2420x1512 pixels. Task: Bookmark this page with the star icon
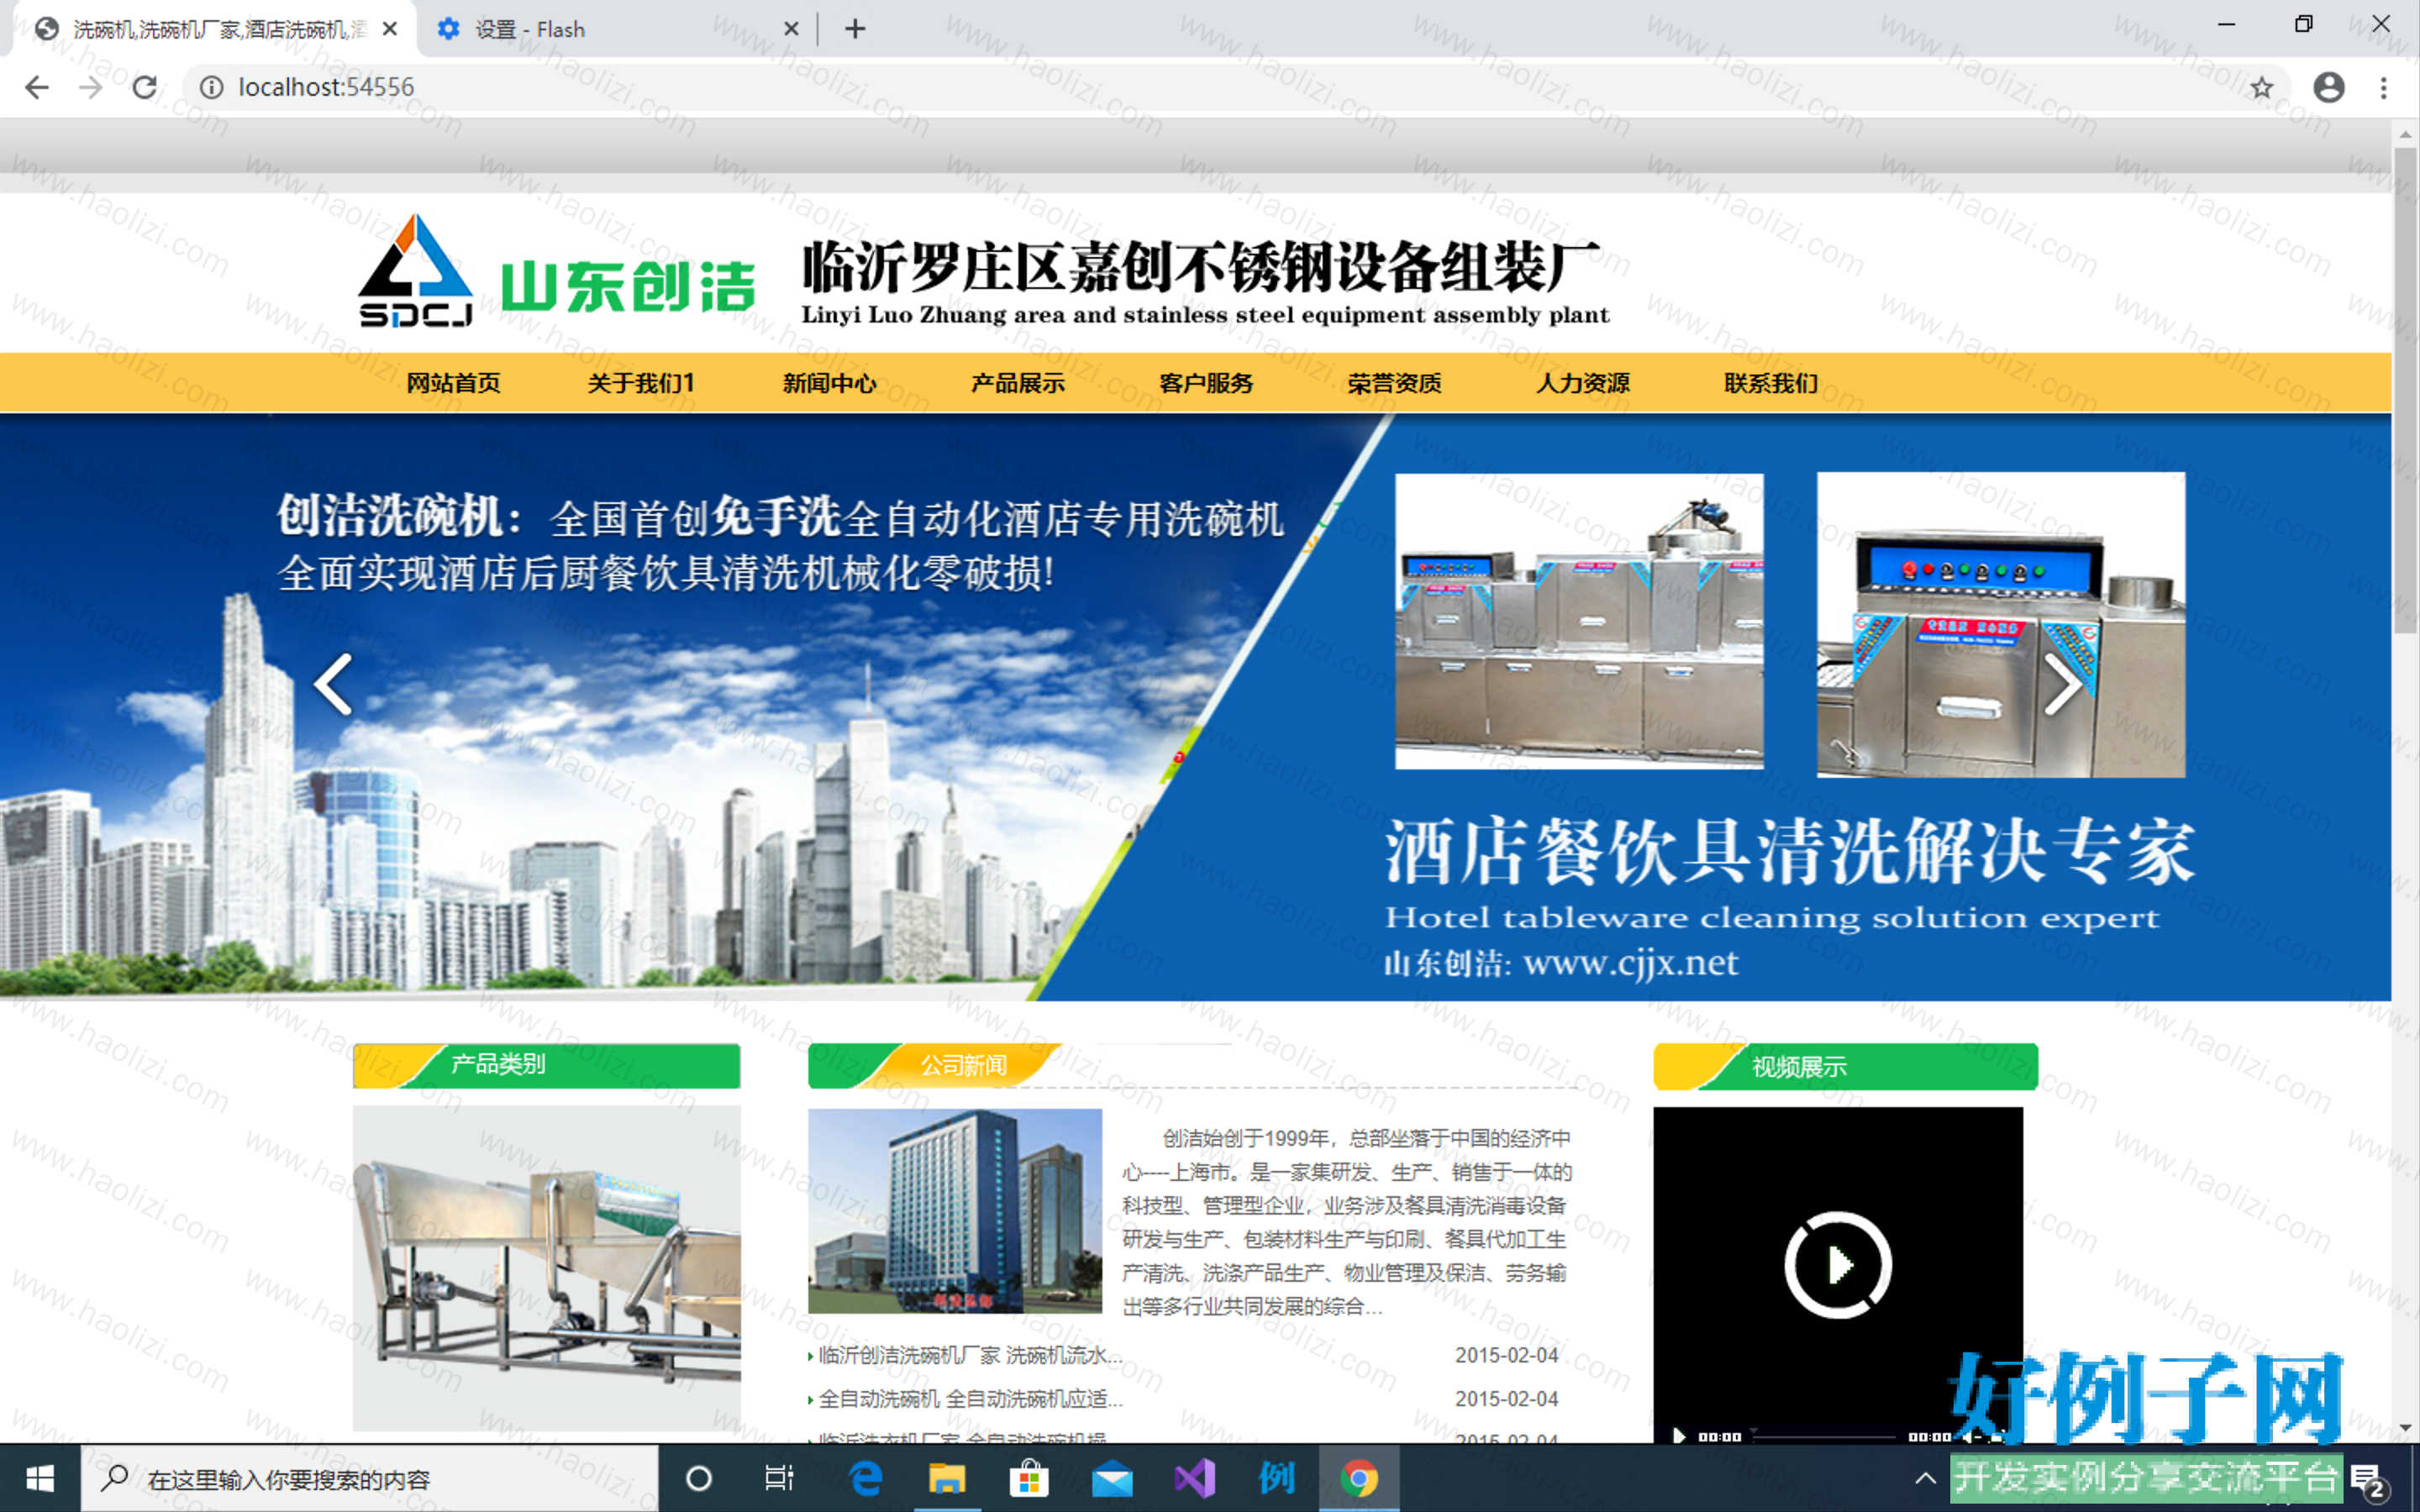pyautogui.click(x=2262, y=88)
